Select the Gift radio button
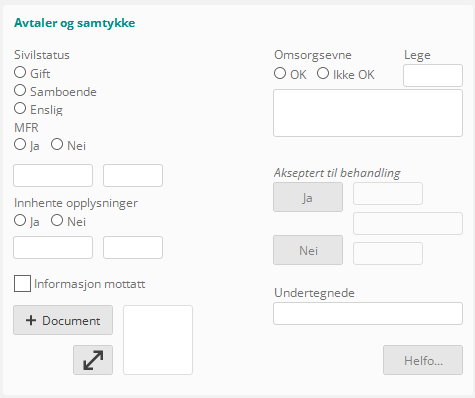 click(20, 72)
